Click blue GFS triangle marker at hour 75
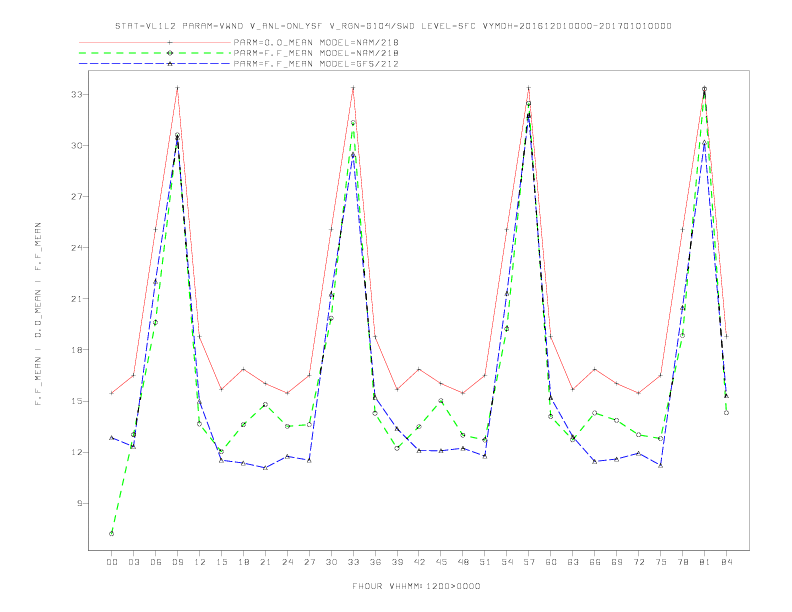 point(661,465)
